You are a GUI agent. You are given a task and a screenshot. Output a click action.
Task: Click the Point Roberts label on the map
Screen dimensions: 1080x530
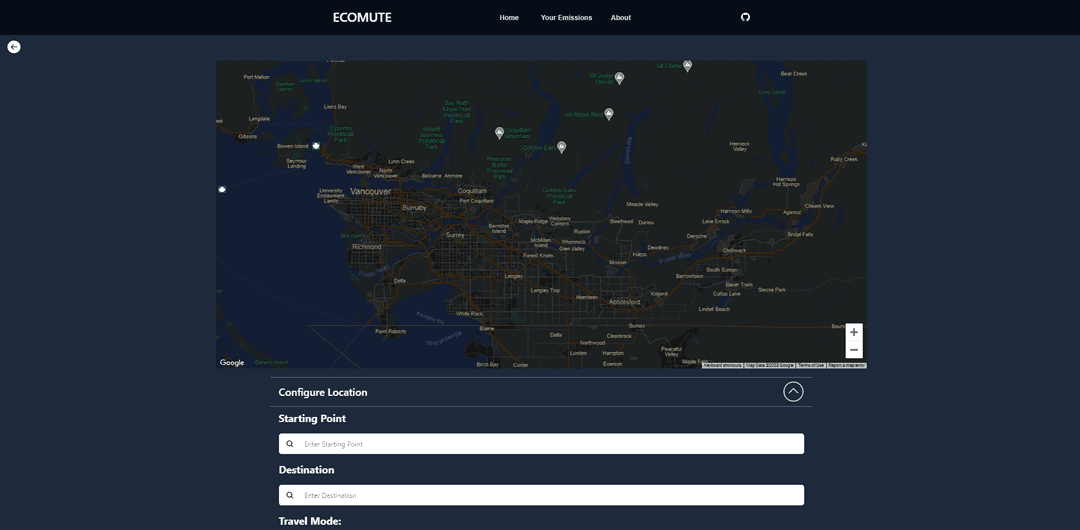tap(391, 332)
